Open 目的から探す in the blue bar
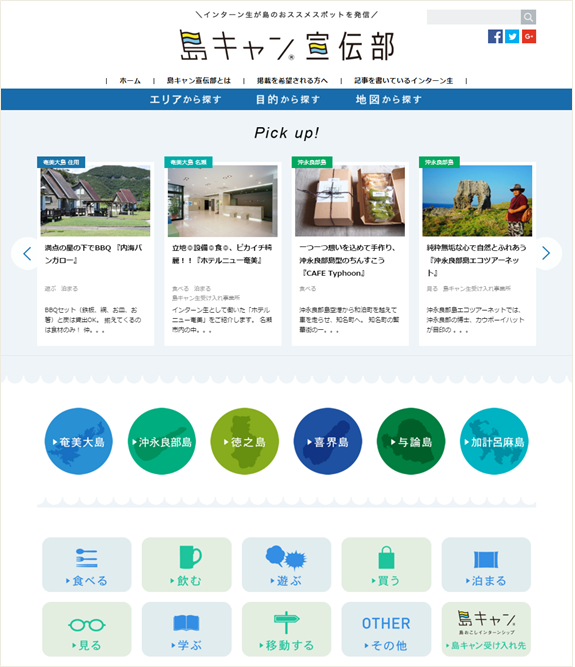Screen dimensions: 575x667 pyautogui.click(x=288, y=100)
